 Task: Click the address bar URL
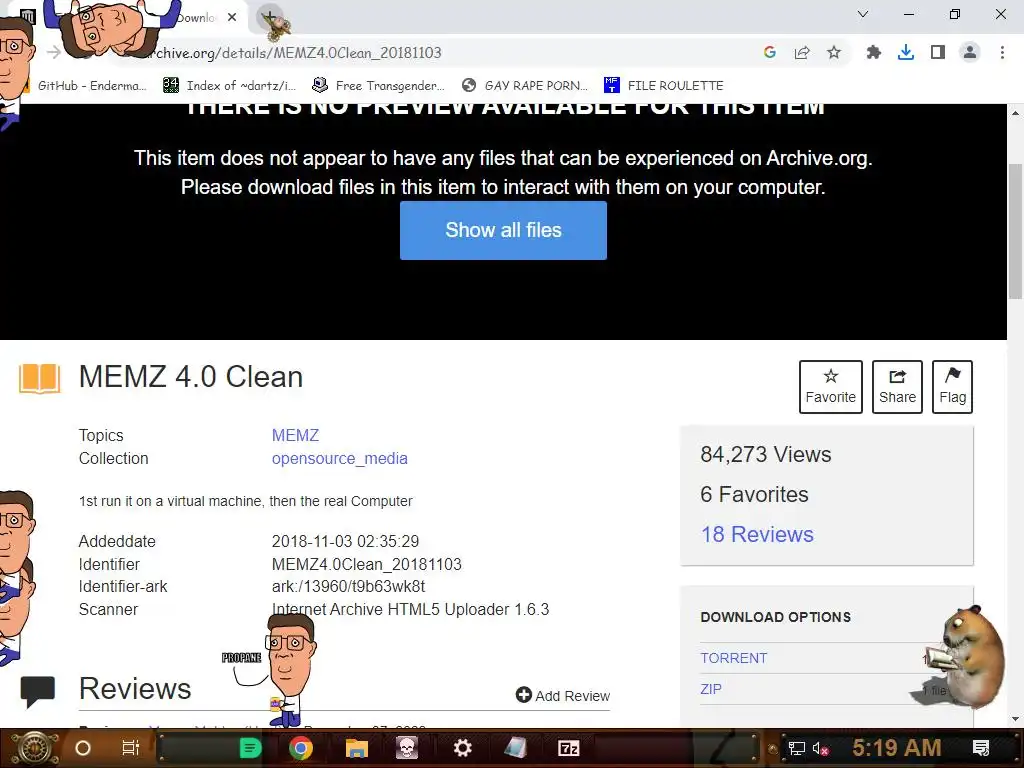(293, 52)
